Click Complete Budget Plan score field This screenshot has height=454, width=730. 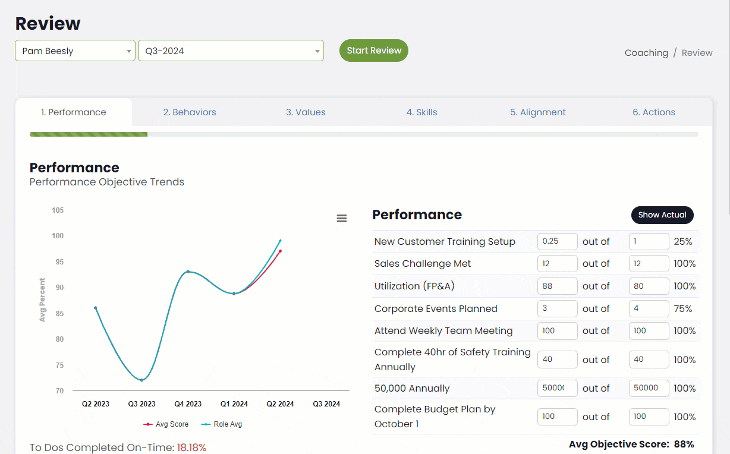tap(557, 416)
